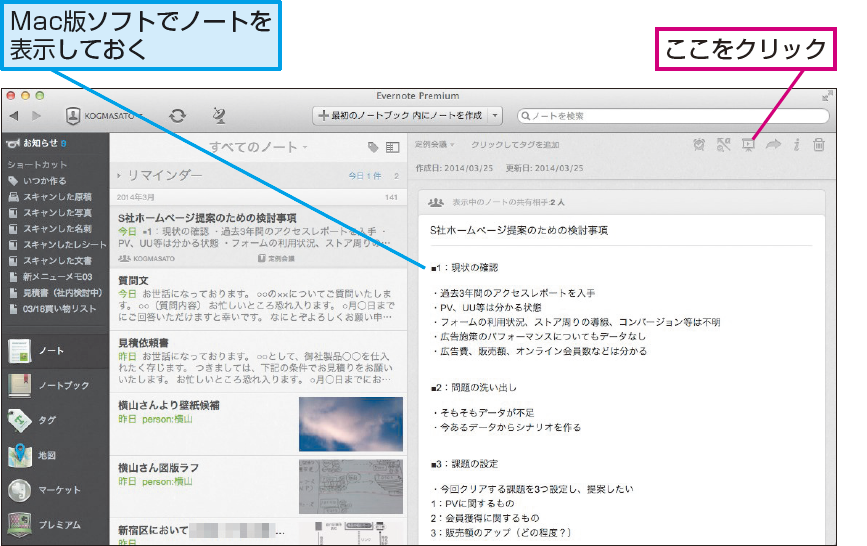Select the 質問文 note
Viewport: 867px width, 546px height.
pos(258,299)
